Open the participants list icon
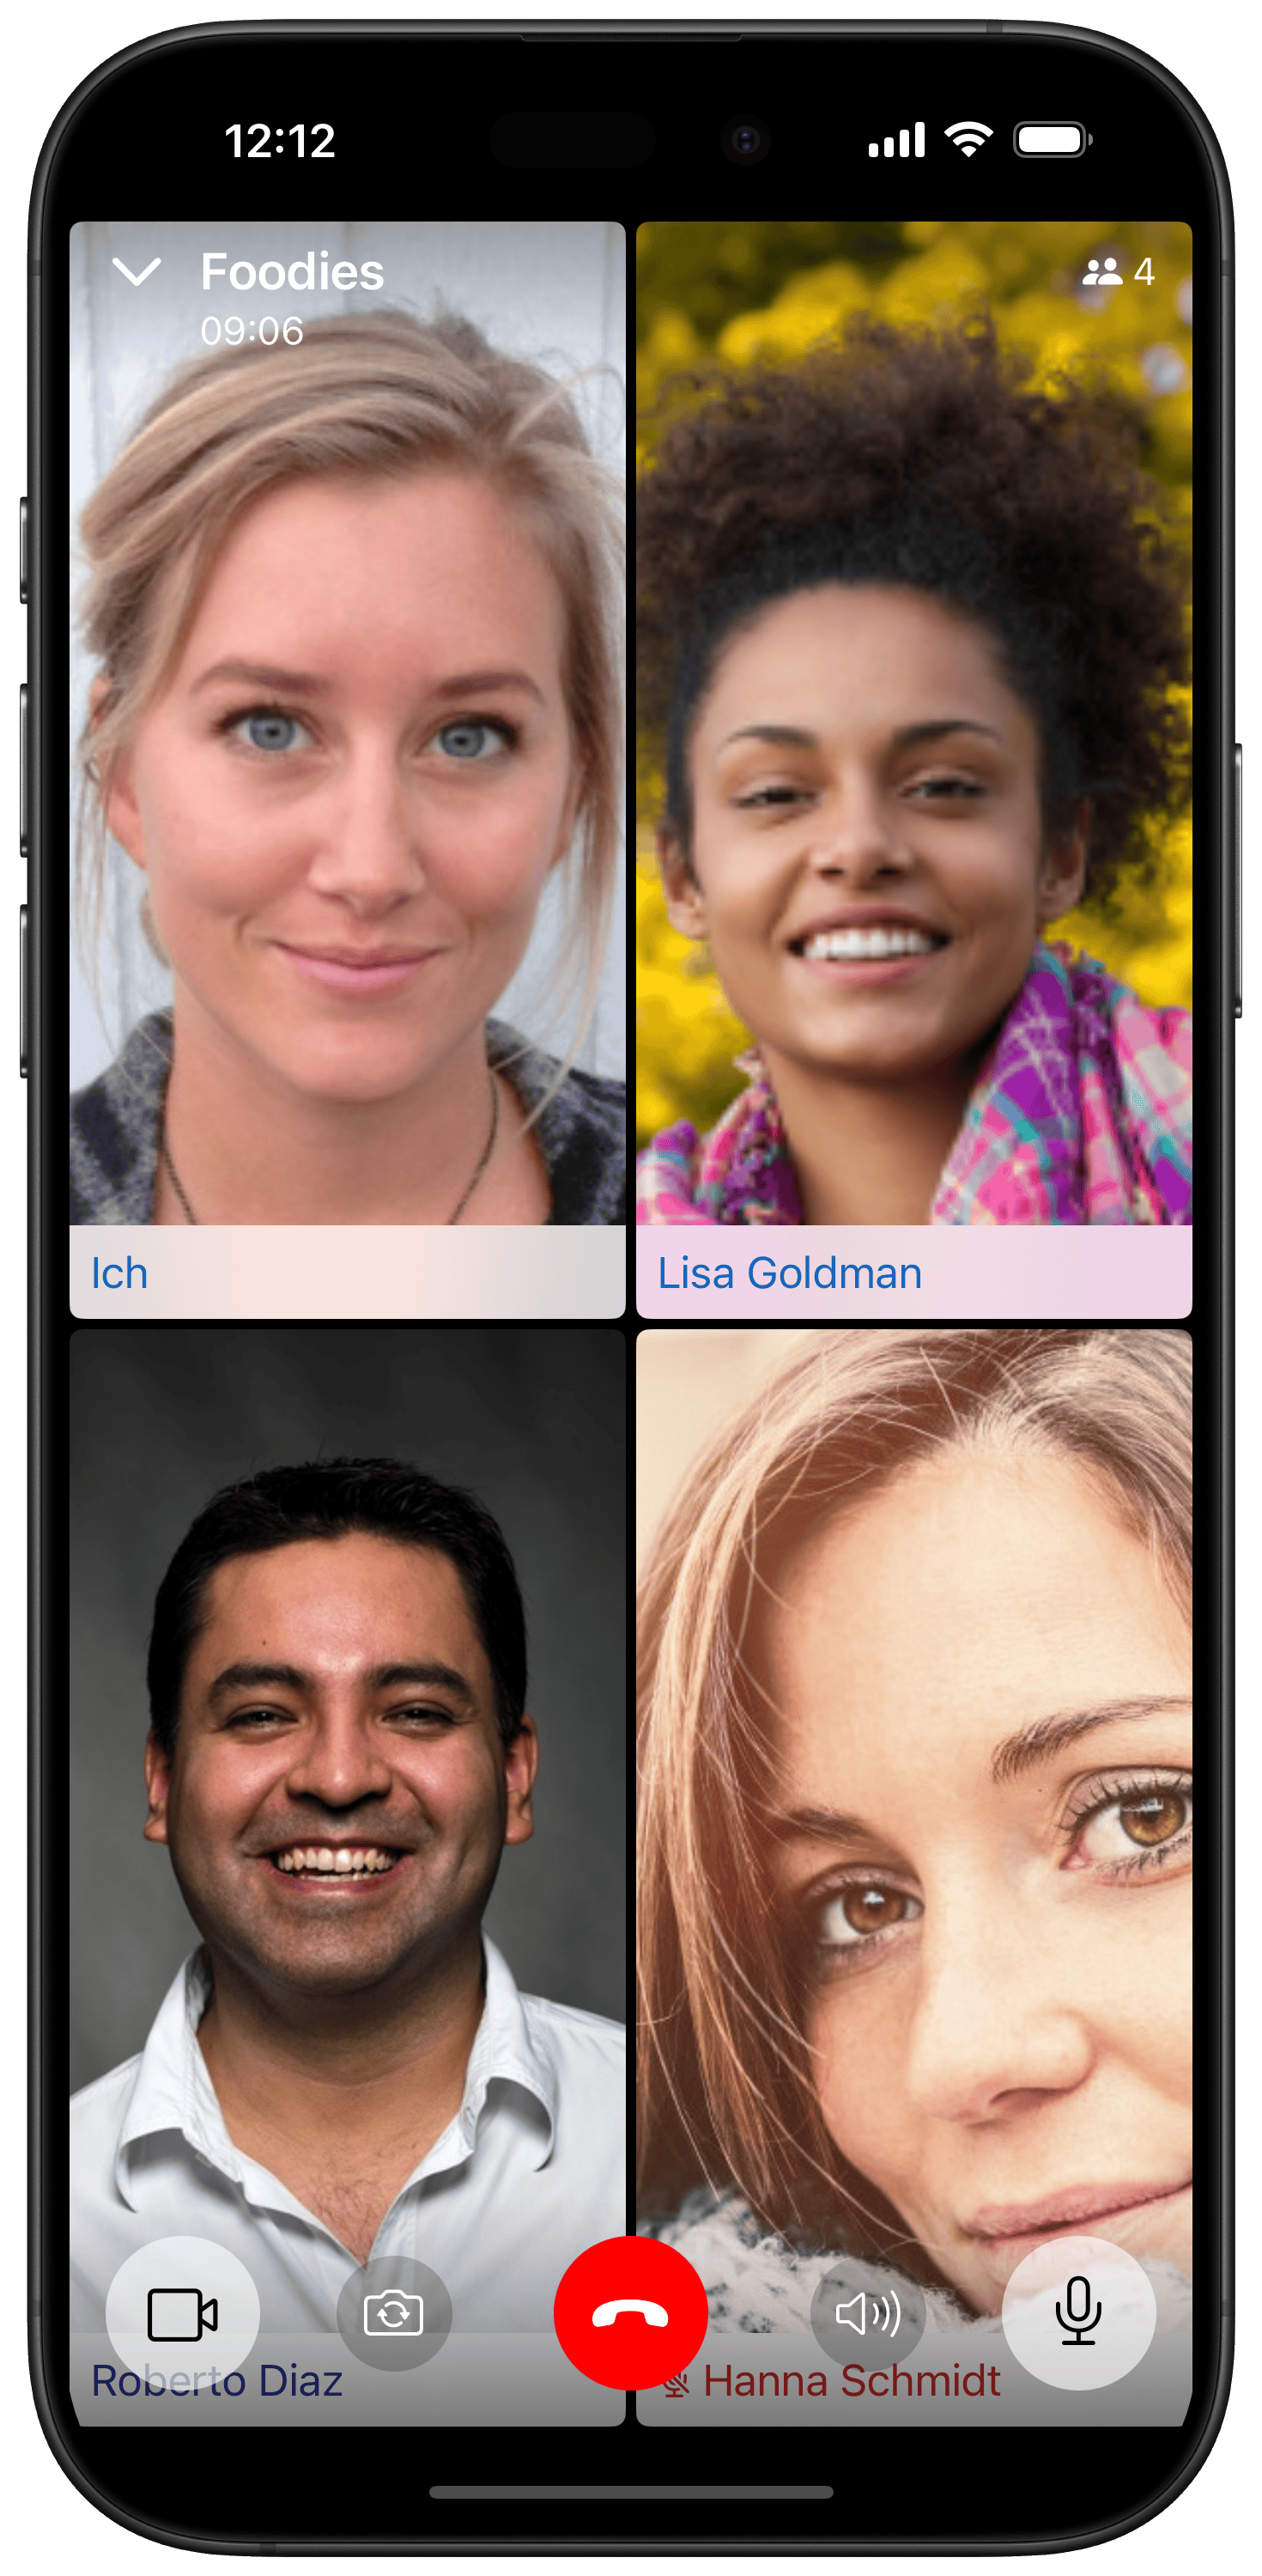 (x=1102, y=272)
